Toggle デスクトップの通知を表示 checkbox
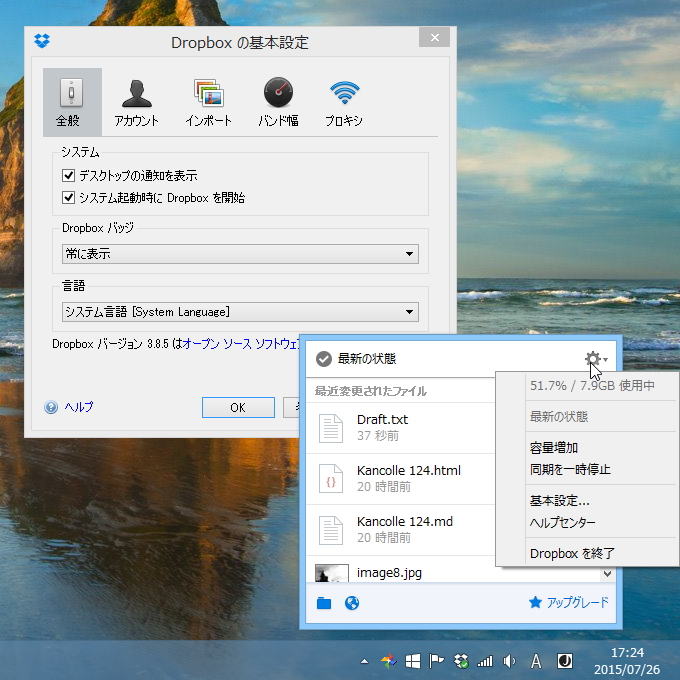 [69, 175]
